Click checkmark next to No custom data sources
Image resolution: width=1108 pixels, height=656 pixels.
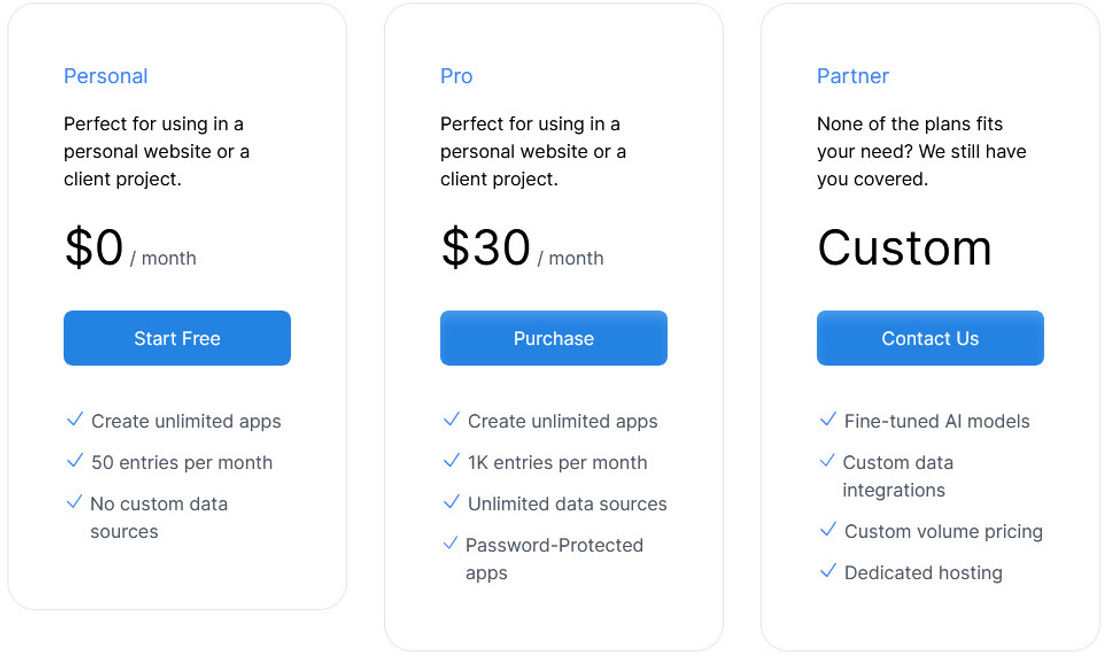click(74, 502)
